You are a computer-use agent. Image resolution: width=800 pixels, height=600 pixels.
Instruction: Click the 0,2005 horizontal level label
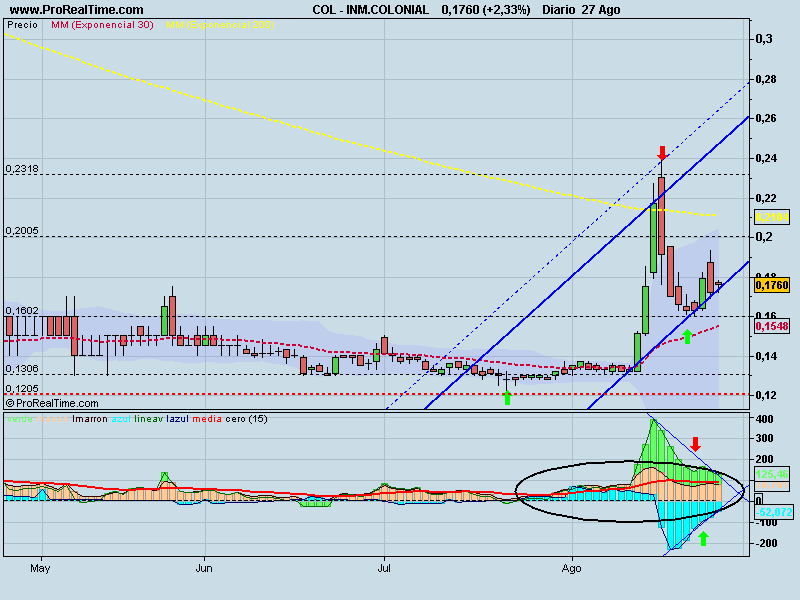click(22, 231)
